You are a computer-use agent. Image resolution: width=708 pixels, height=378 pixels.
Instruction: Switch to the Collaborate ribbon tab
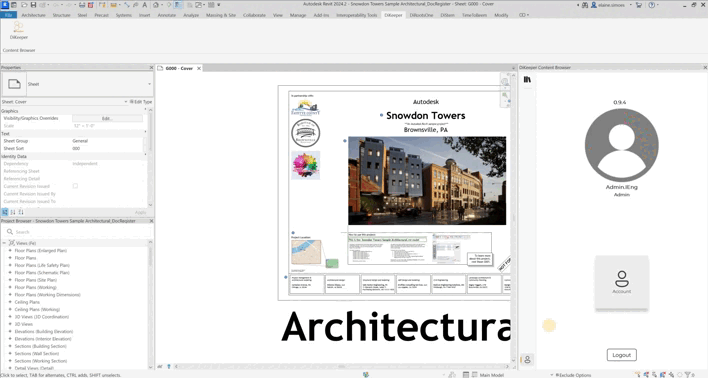[x=254, y=15]
